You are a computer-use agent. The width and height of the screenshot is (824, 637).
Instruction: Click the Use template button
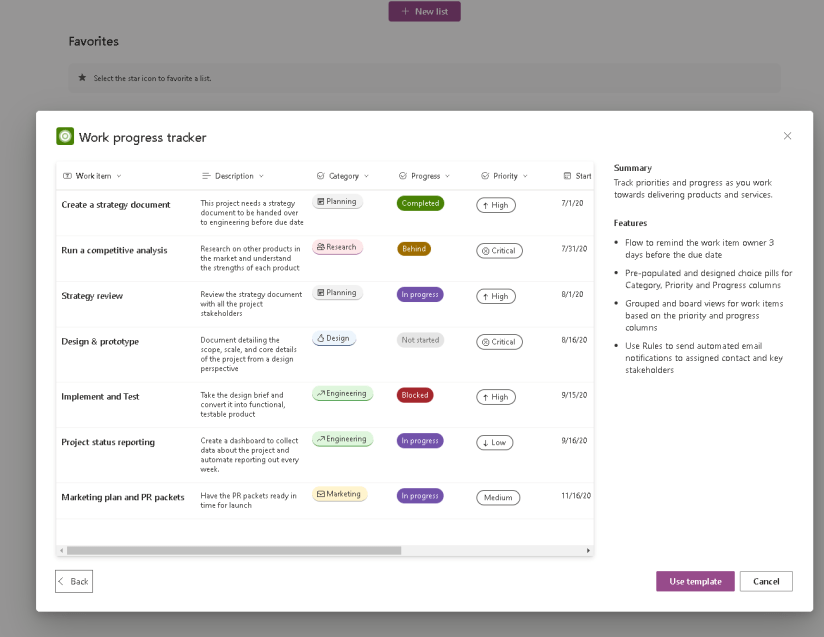695,581
